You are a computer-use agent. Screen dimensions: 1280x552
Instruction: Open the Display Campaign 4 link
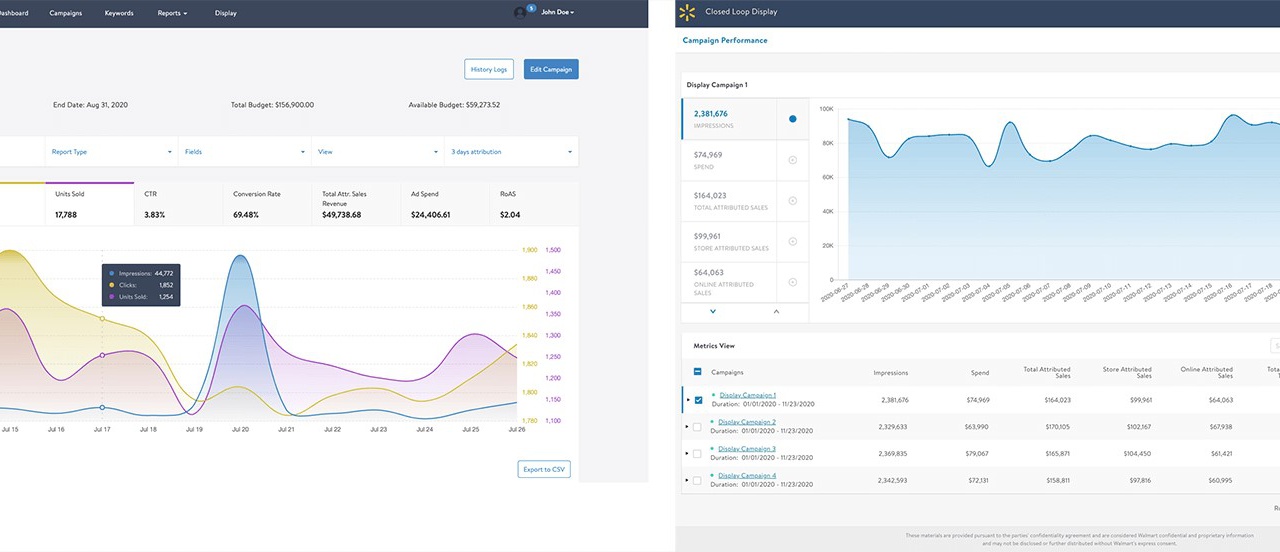coord(747,476)
